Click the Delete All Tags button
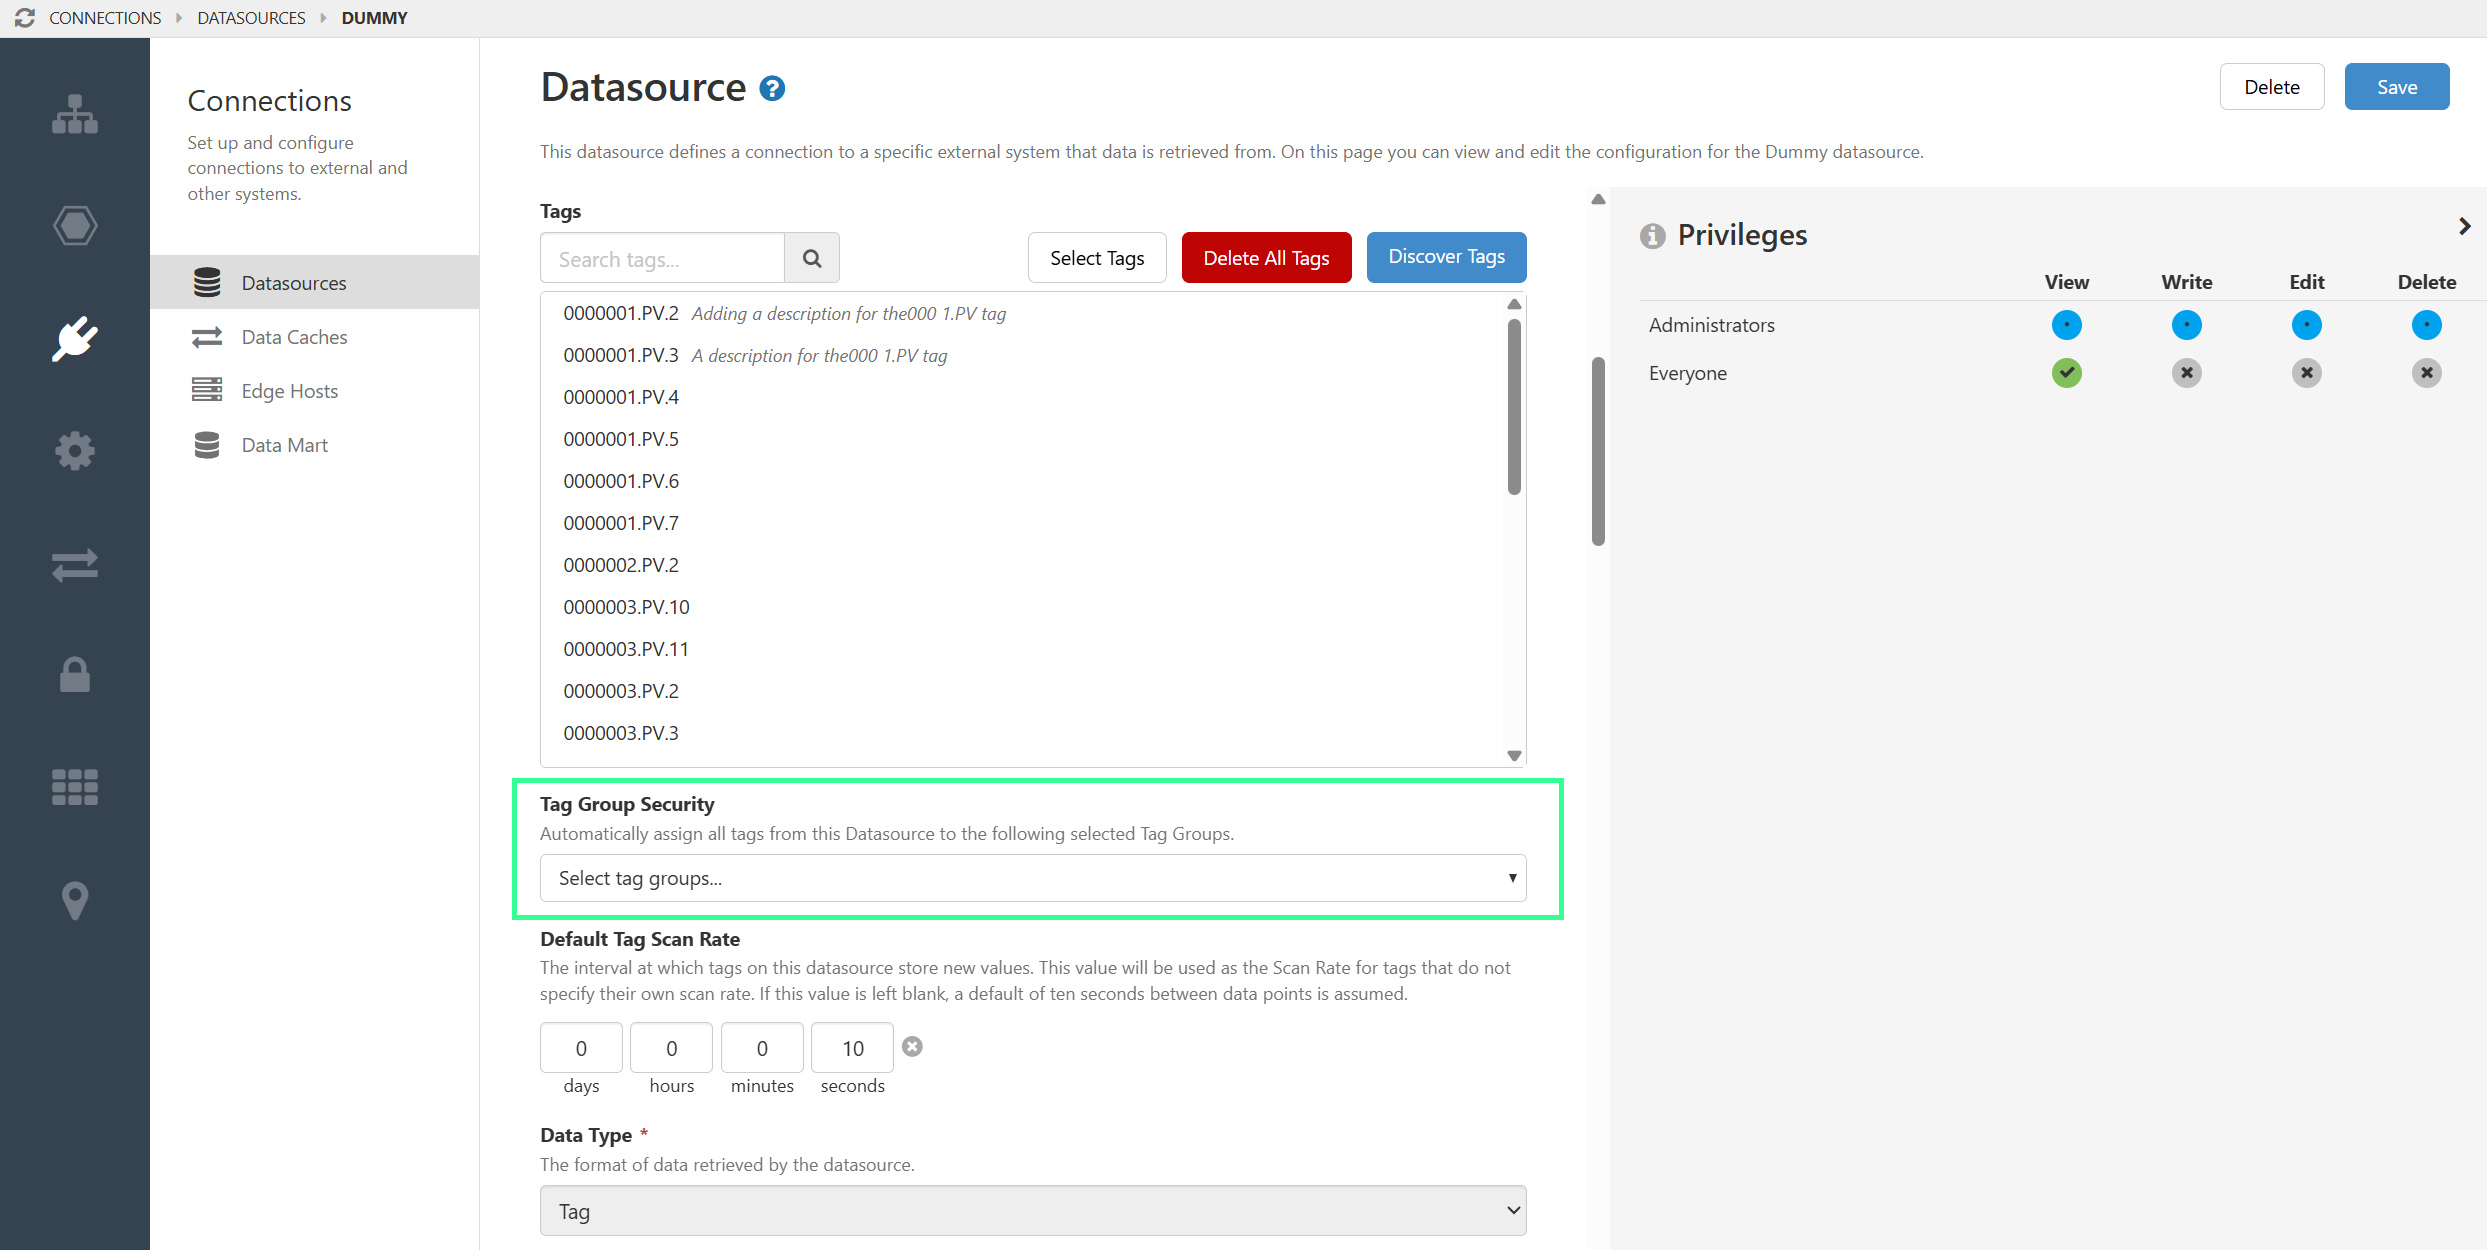 coord(1266,257)
